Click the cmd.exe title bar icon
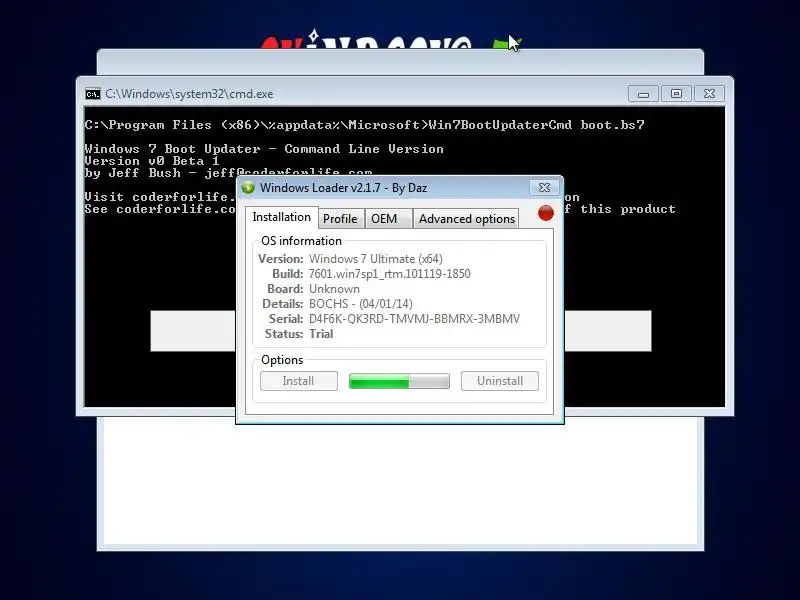Screen dimensions: 800x600 click(x=93, y=94)
